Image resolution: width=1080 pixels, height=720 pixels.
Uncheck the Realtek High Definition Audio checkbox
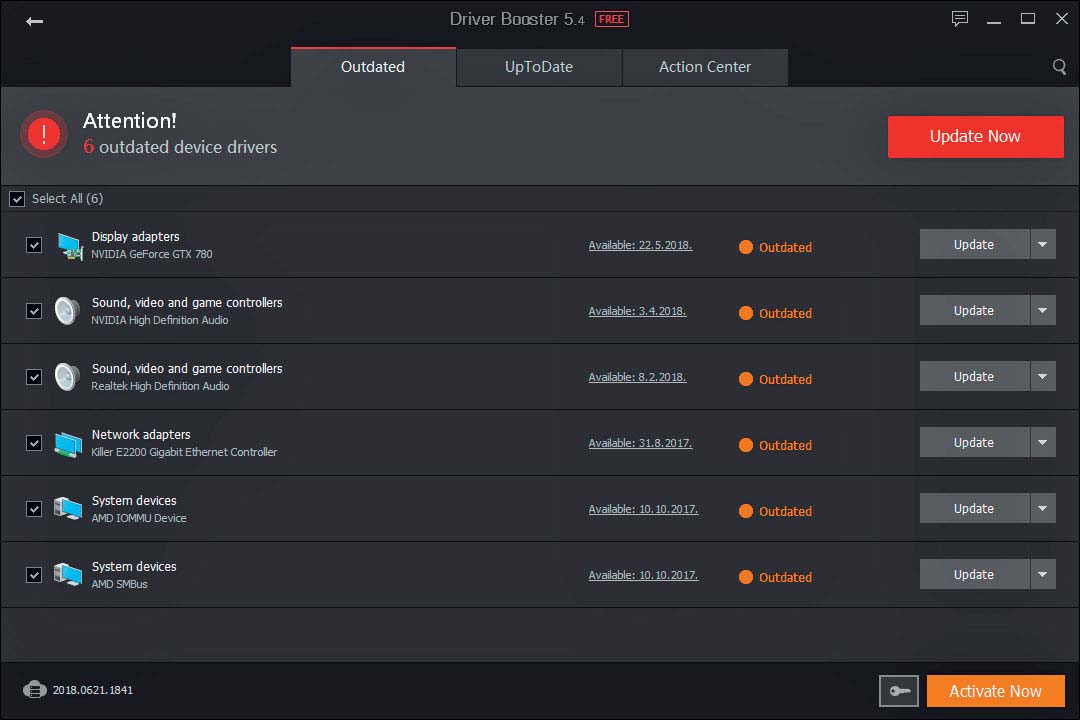34,377
